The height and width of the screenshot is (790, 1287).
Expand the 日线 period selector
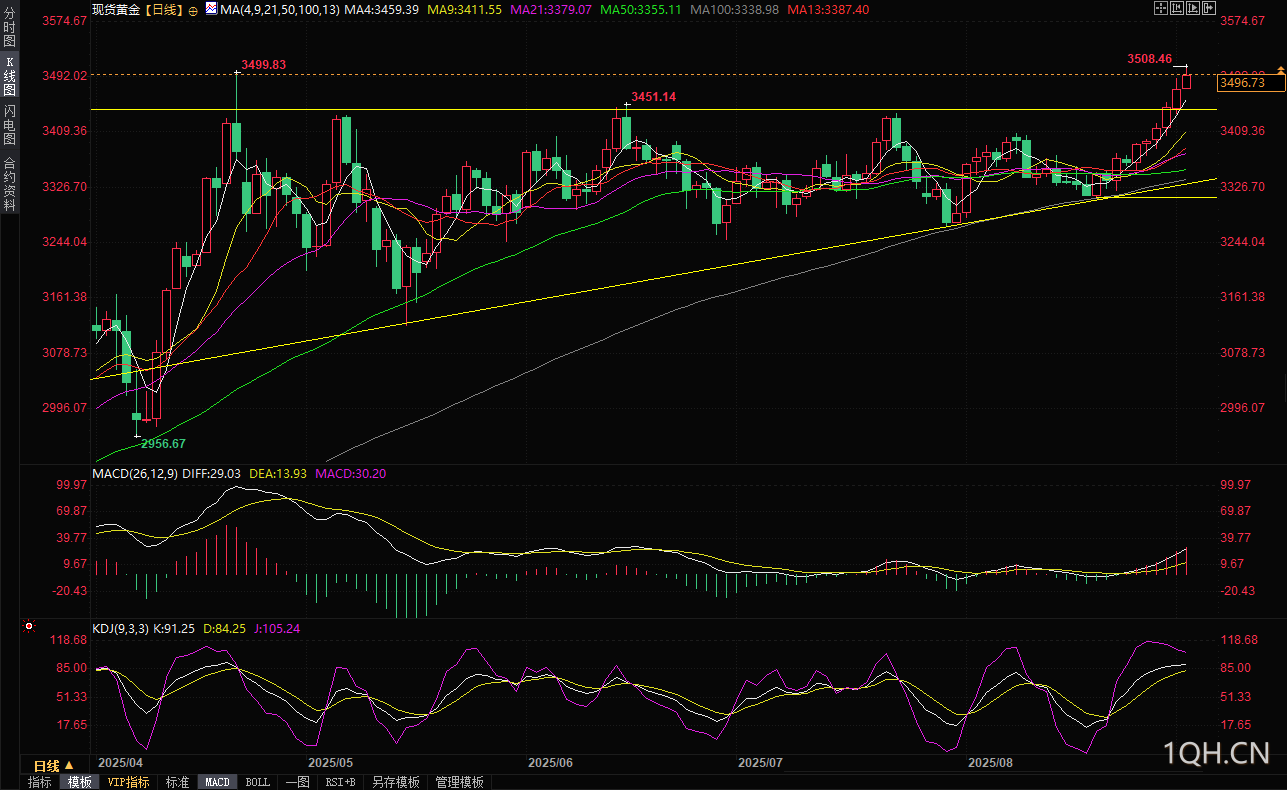pyautogui.click(x=54, y=765)
